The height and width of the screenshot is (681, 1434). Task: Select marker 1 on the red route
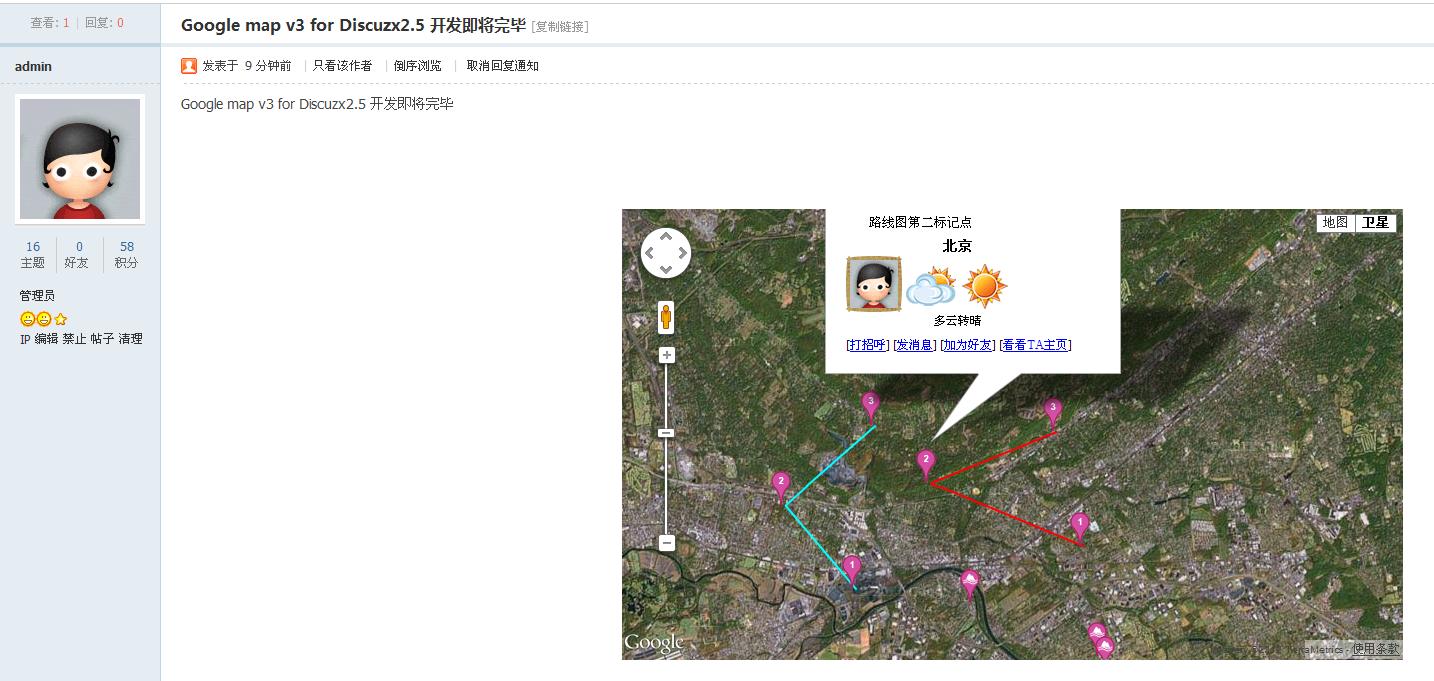pos(1080,526)
